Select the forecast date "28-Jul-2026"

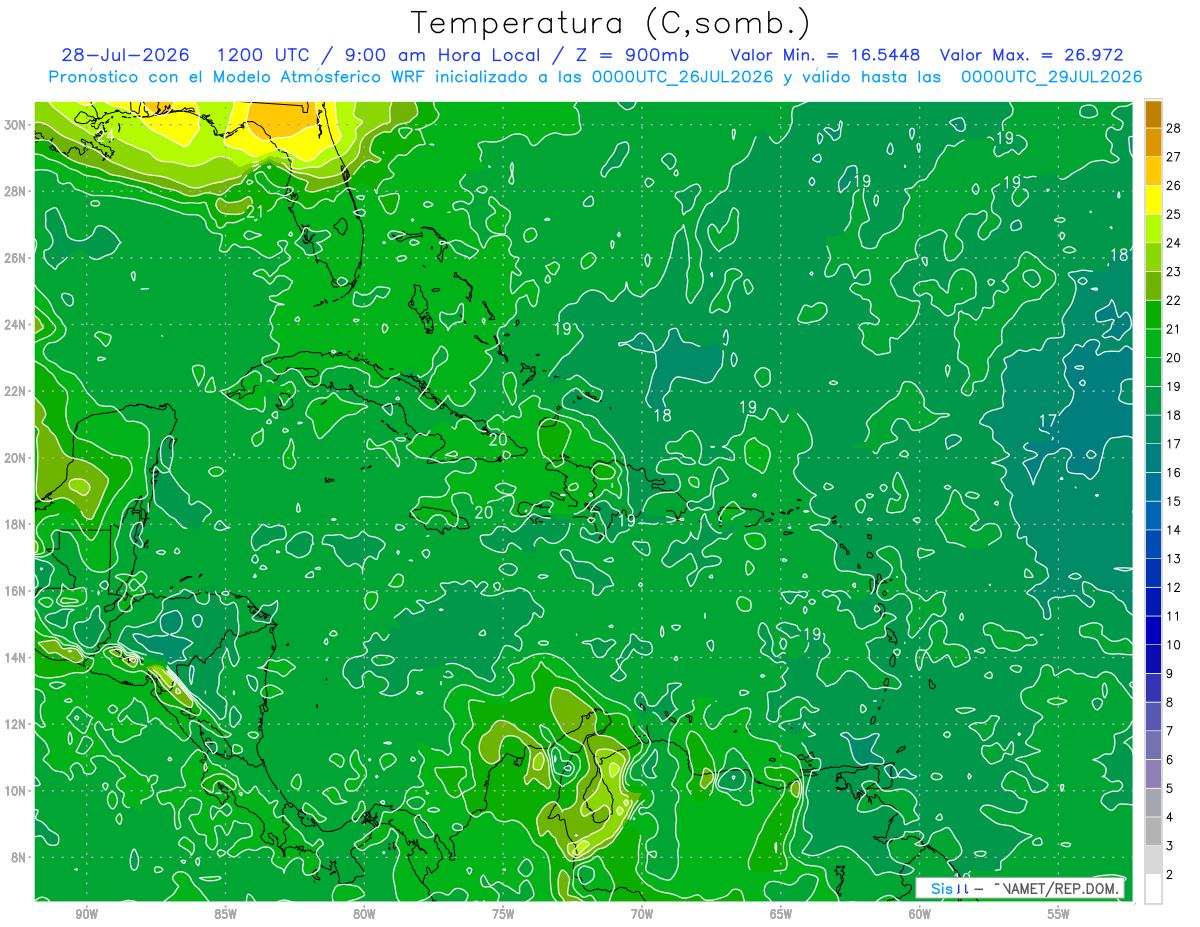[x=128, y=55]
